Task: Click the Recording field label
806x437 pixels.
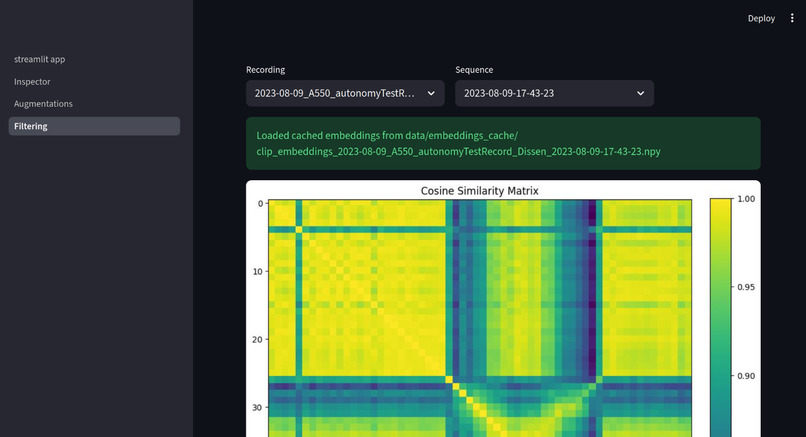Action: tap(265, 70)
